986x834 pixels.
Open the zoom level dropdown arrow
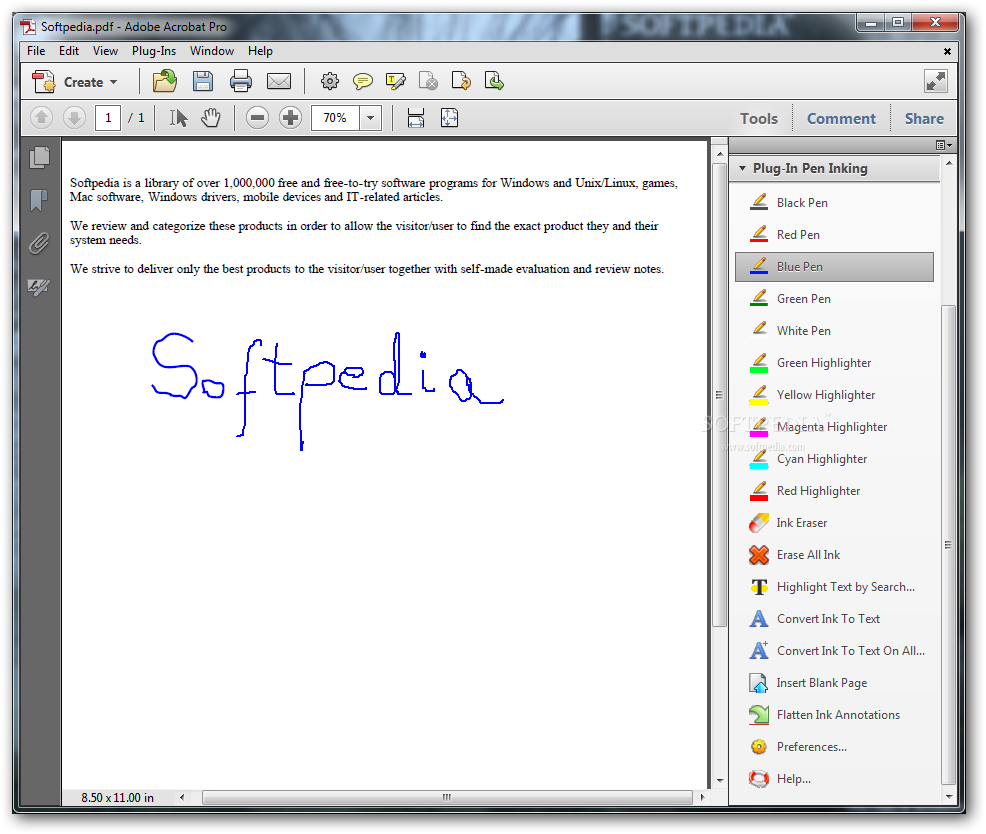(370, 118)
